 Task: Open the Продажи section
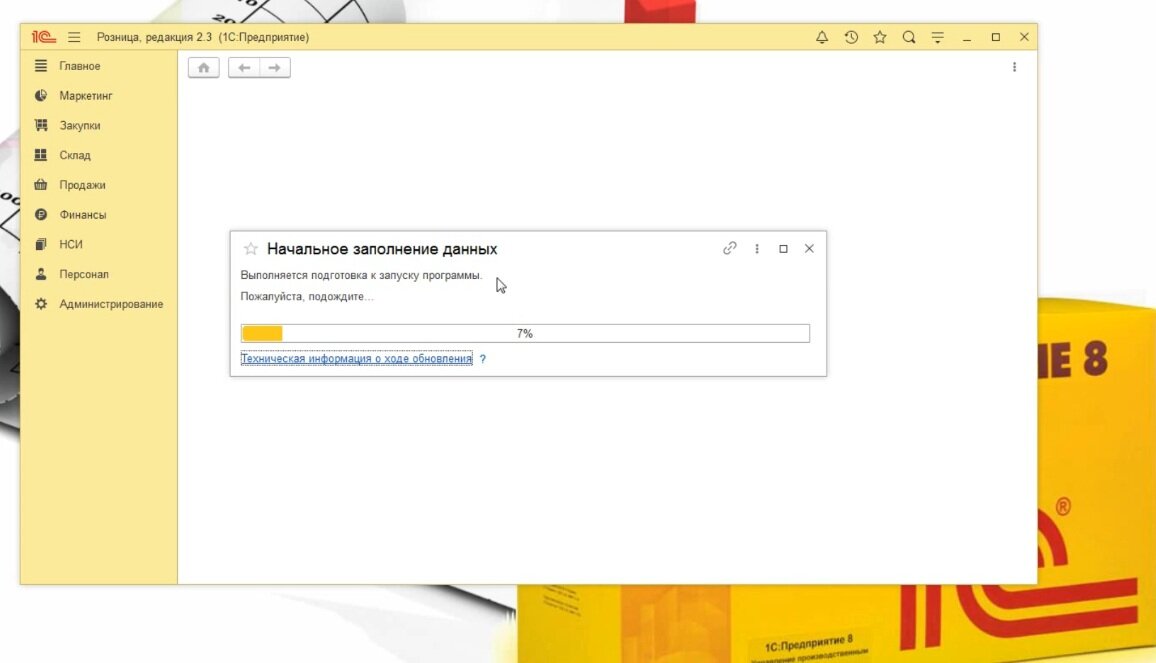(83, 185)
